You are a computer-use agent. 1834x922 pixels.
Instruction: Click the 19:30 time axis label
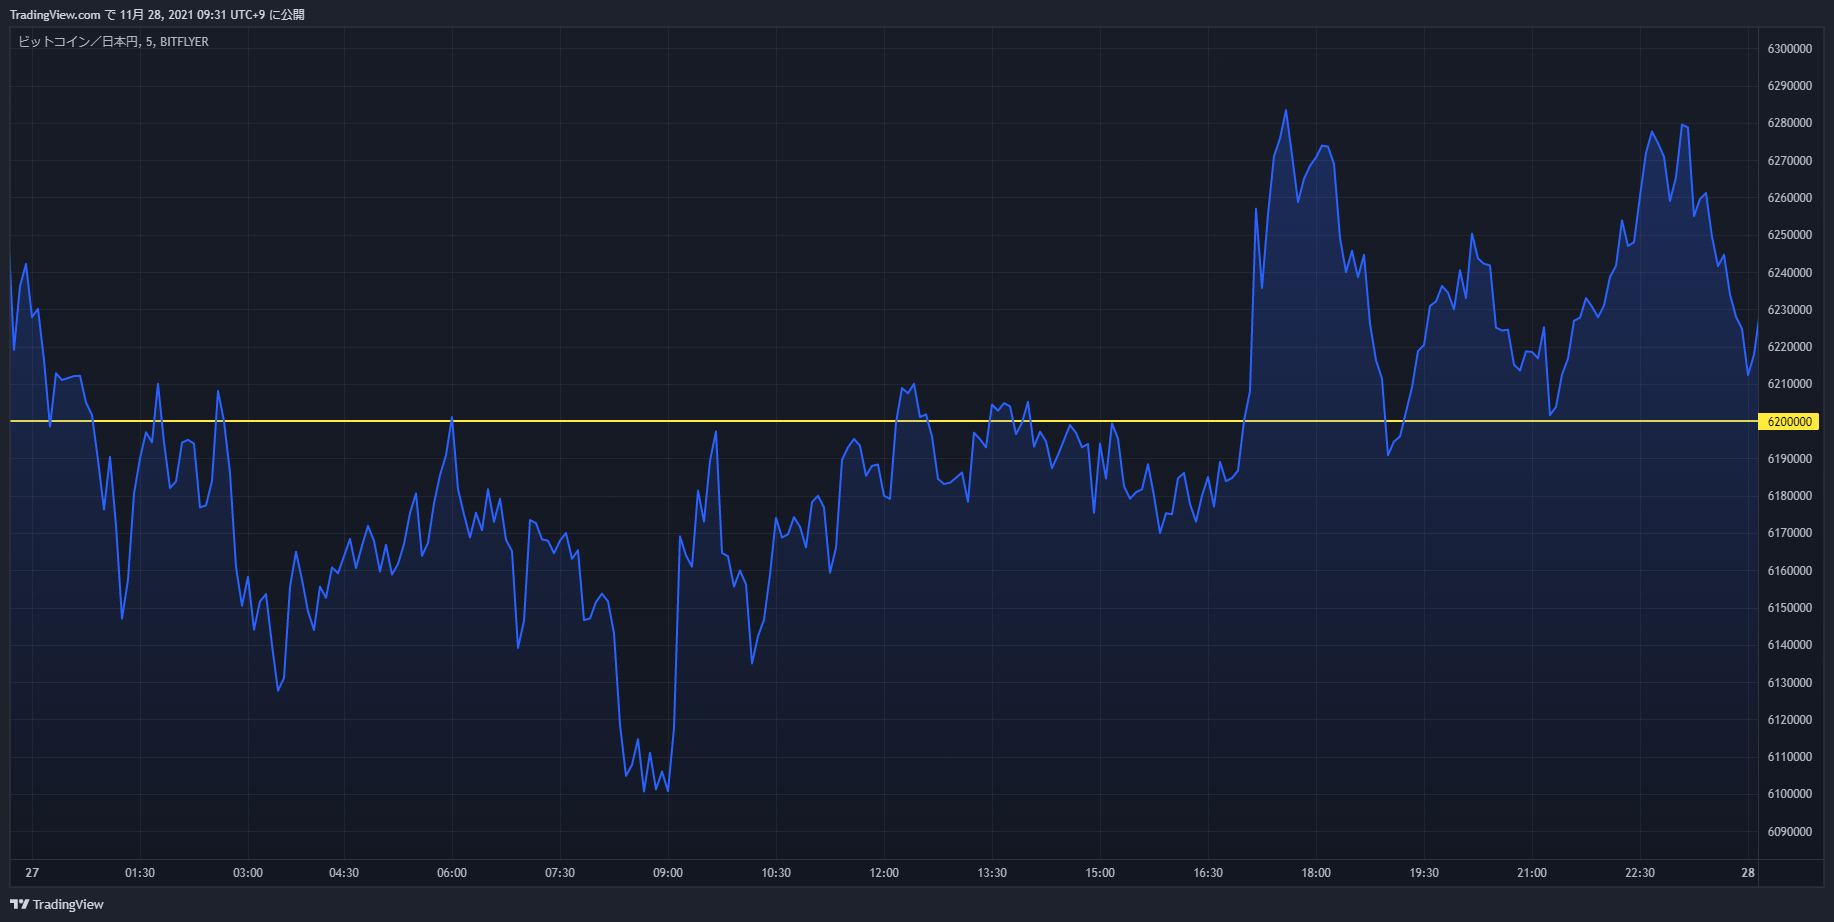1424,873
